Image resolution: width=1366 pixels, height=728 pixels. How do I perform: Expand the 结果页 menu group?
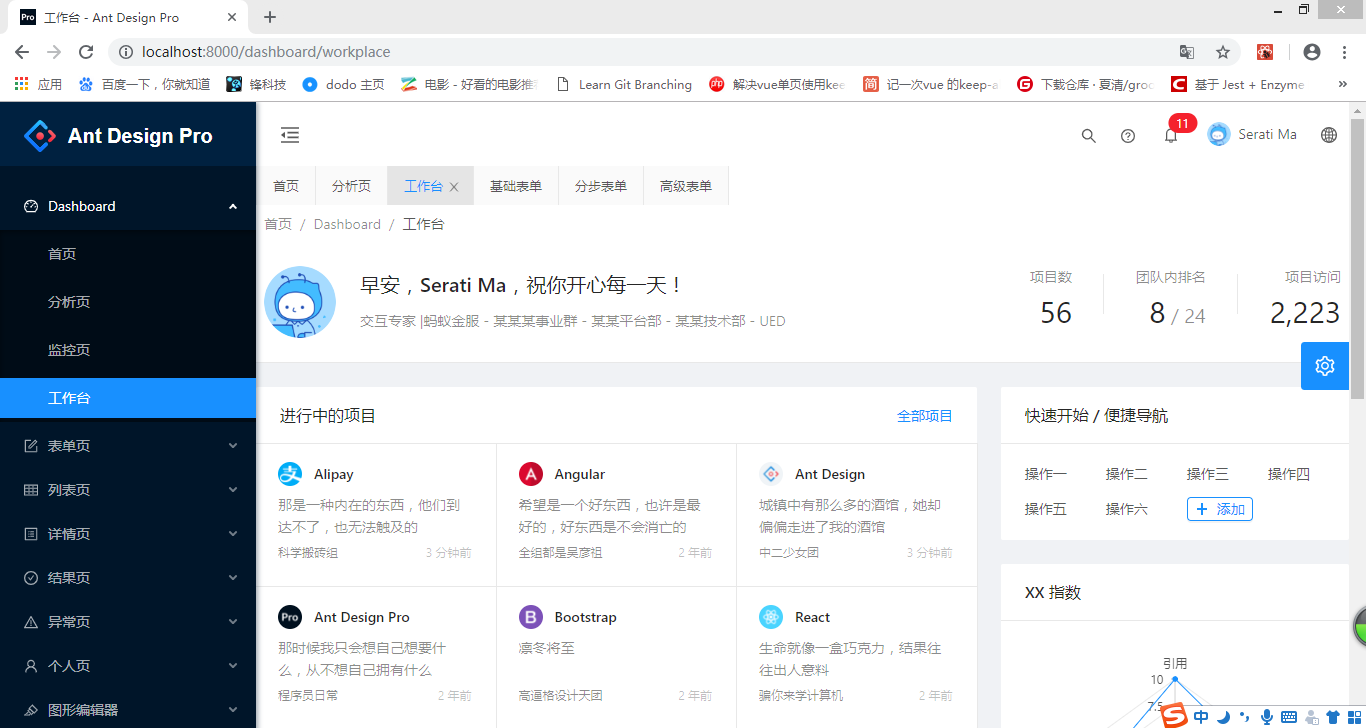128,578
